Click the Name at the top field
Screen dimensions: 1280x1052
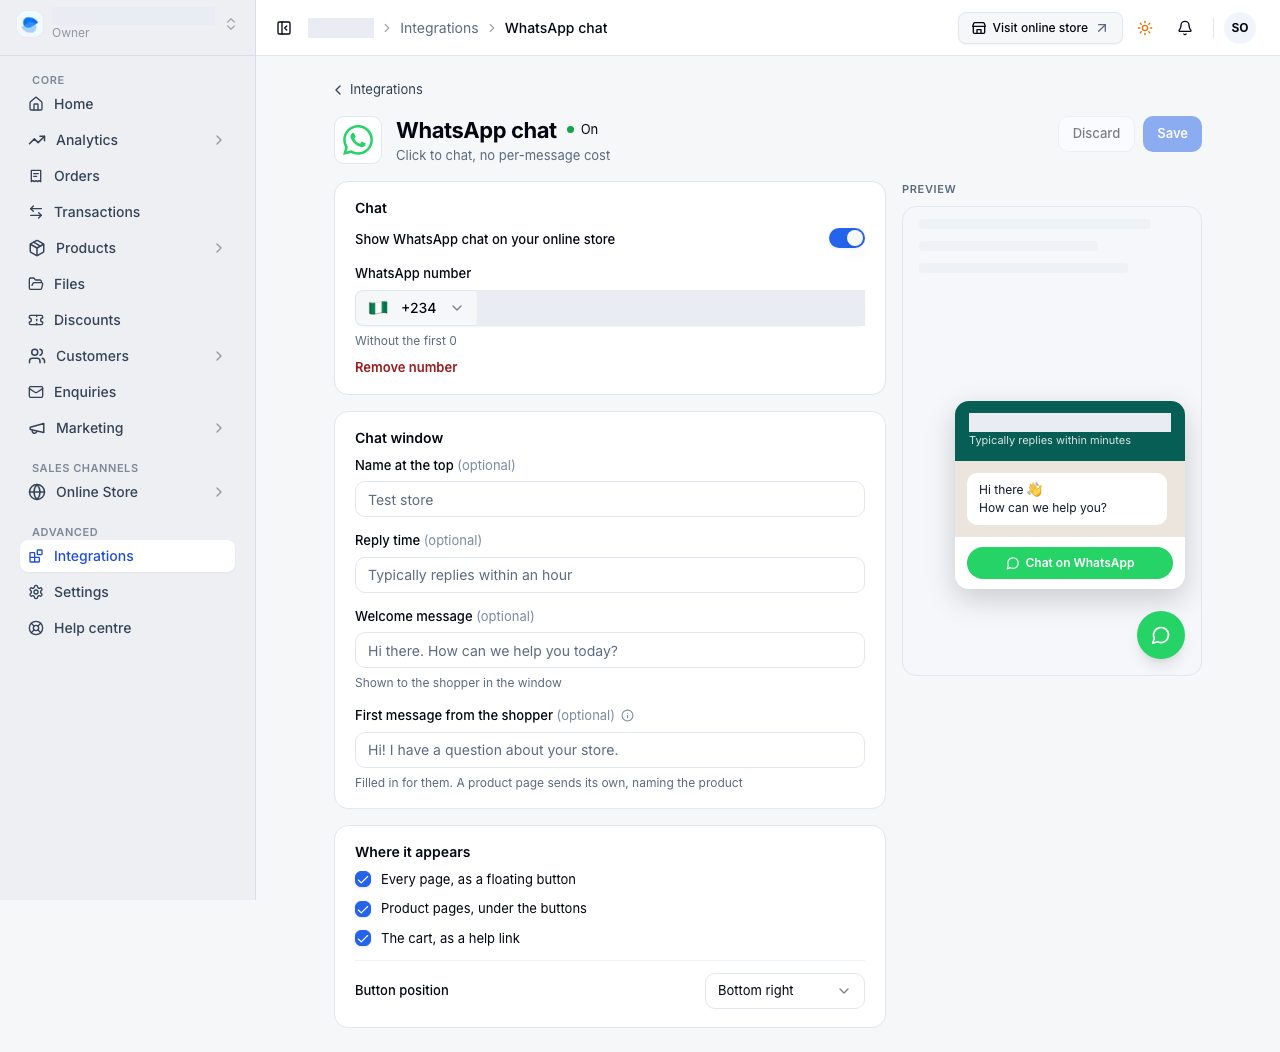[x=610, y=500]
